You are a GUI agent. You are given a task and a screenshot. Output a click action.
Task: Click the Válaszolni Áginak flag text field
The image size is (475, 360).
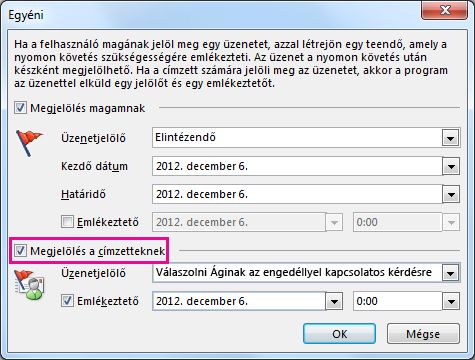click(x=297, y=273)
